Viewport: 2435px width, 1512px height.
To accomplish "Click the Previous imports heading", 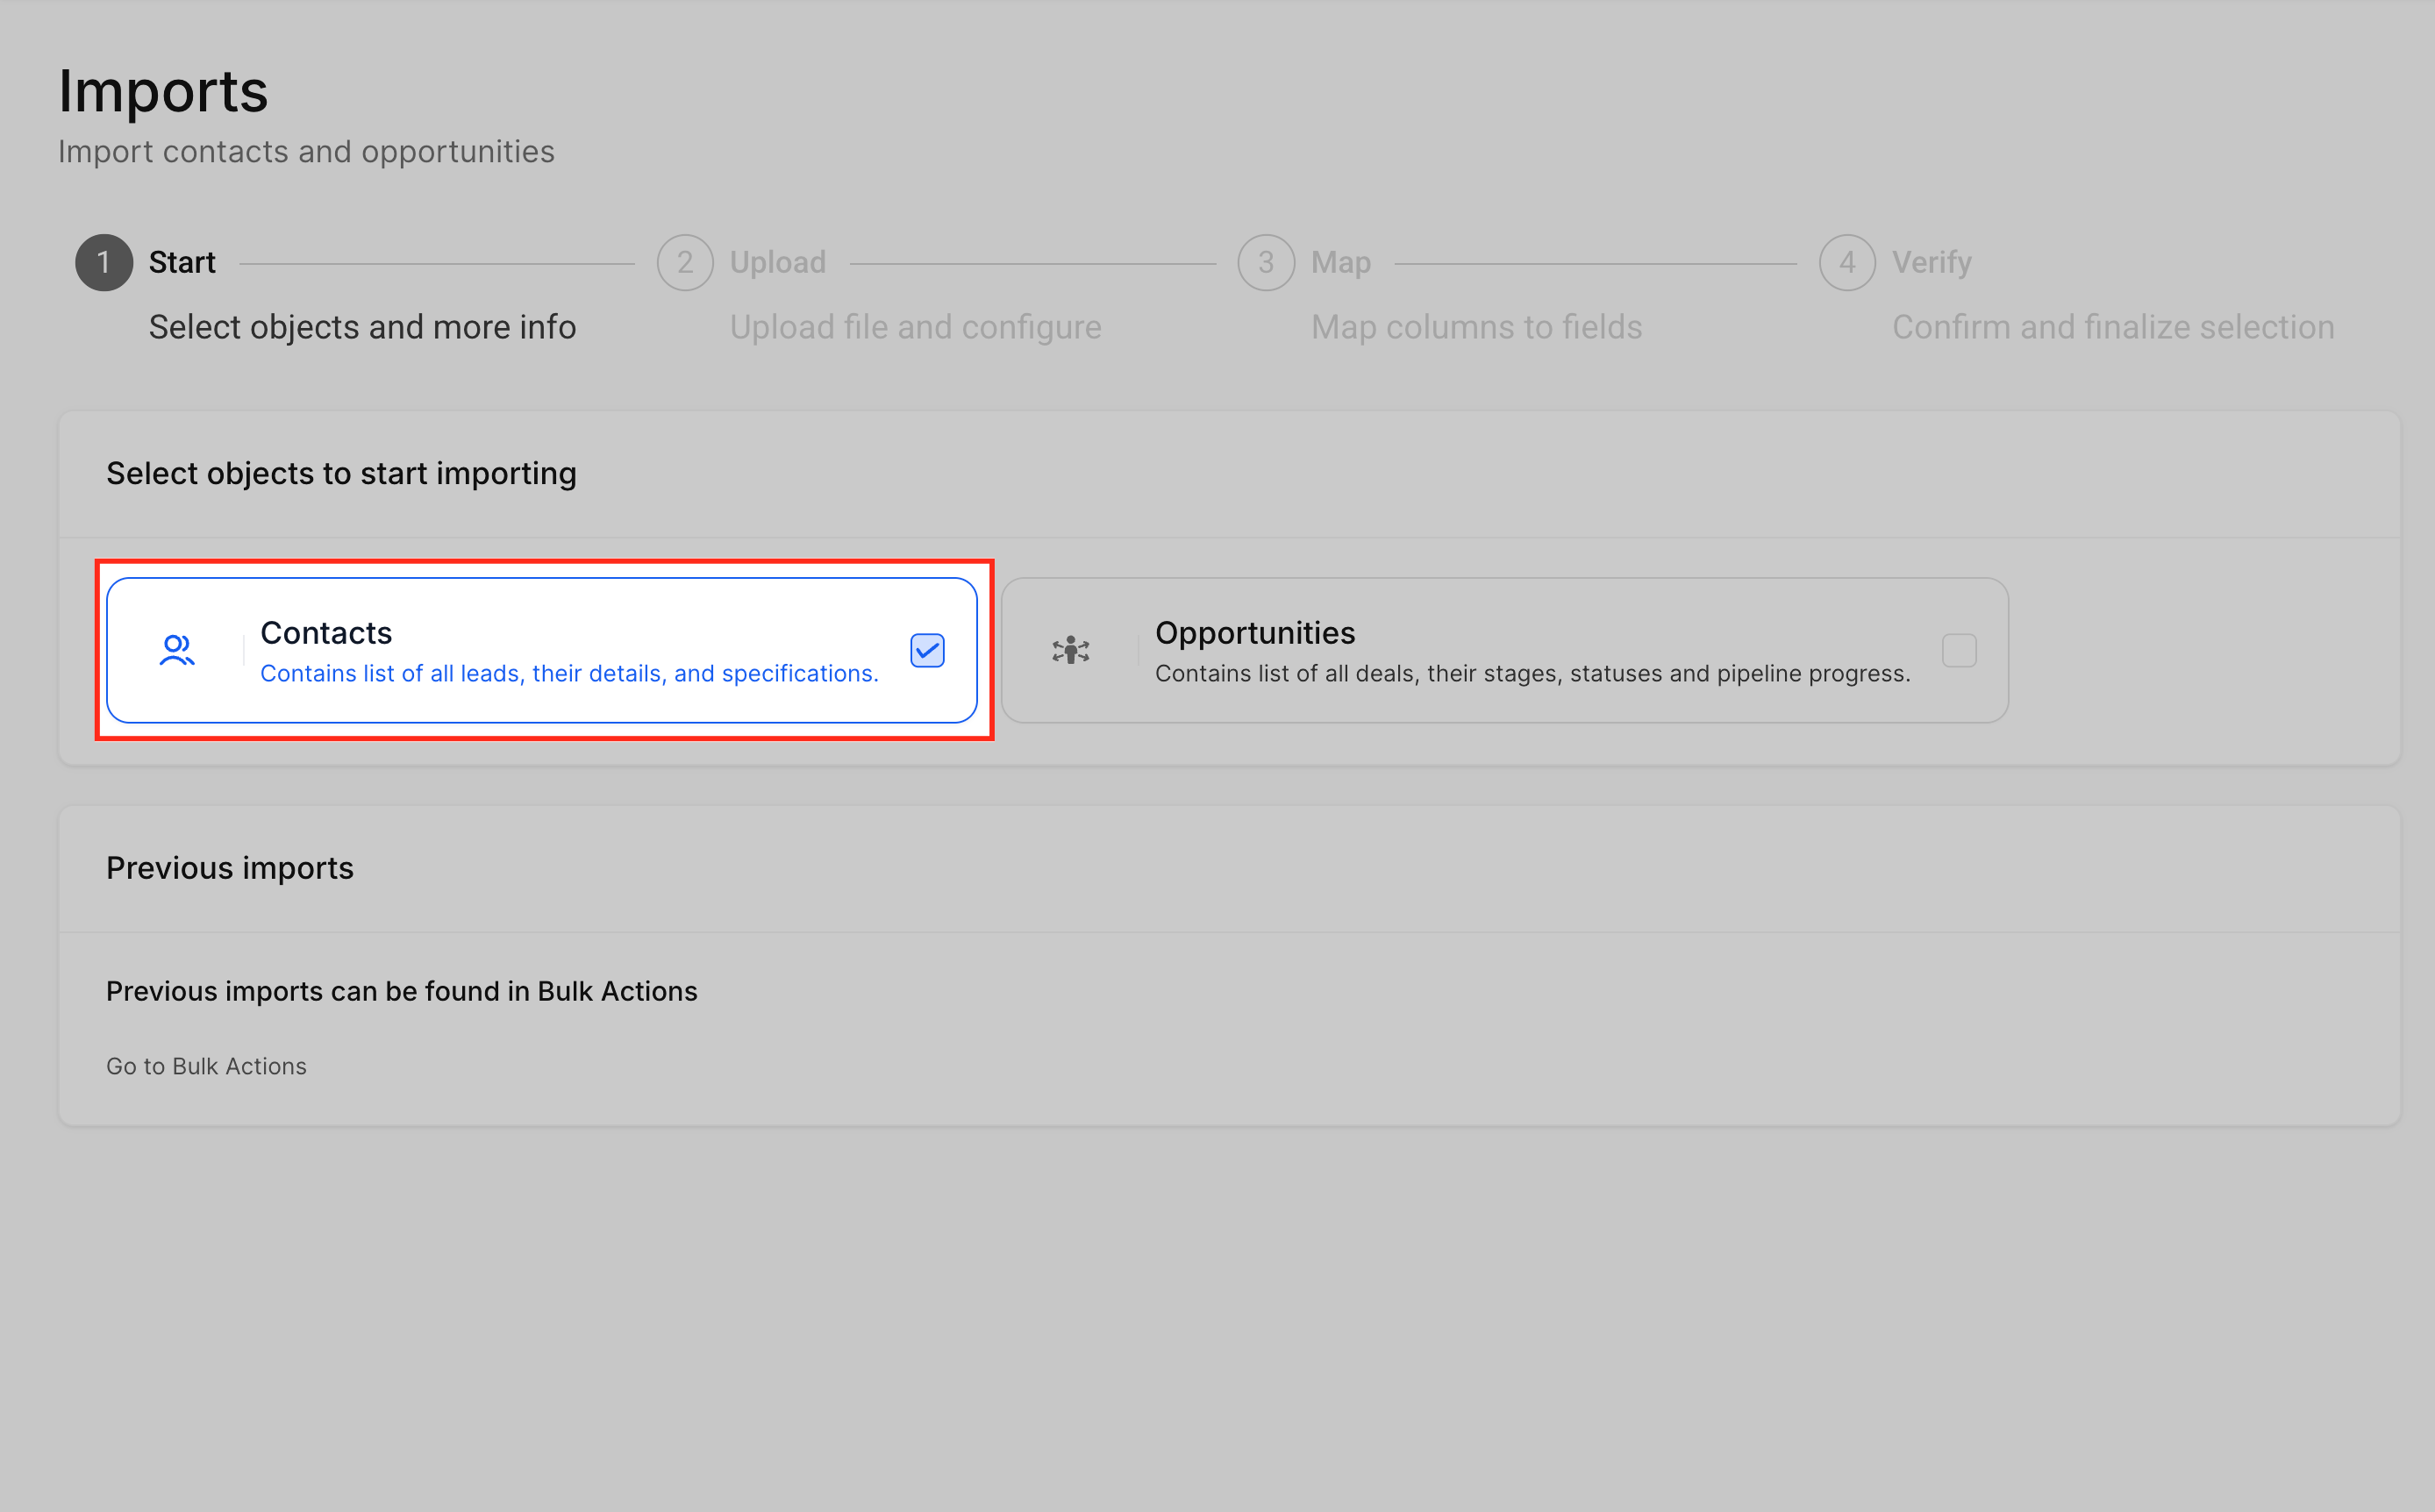I will pos(230,868).
